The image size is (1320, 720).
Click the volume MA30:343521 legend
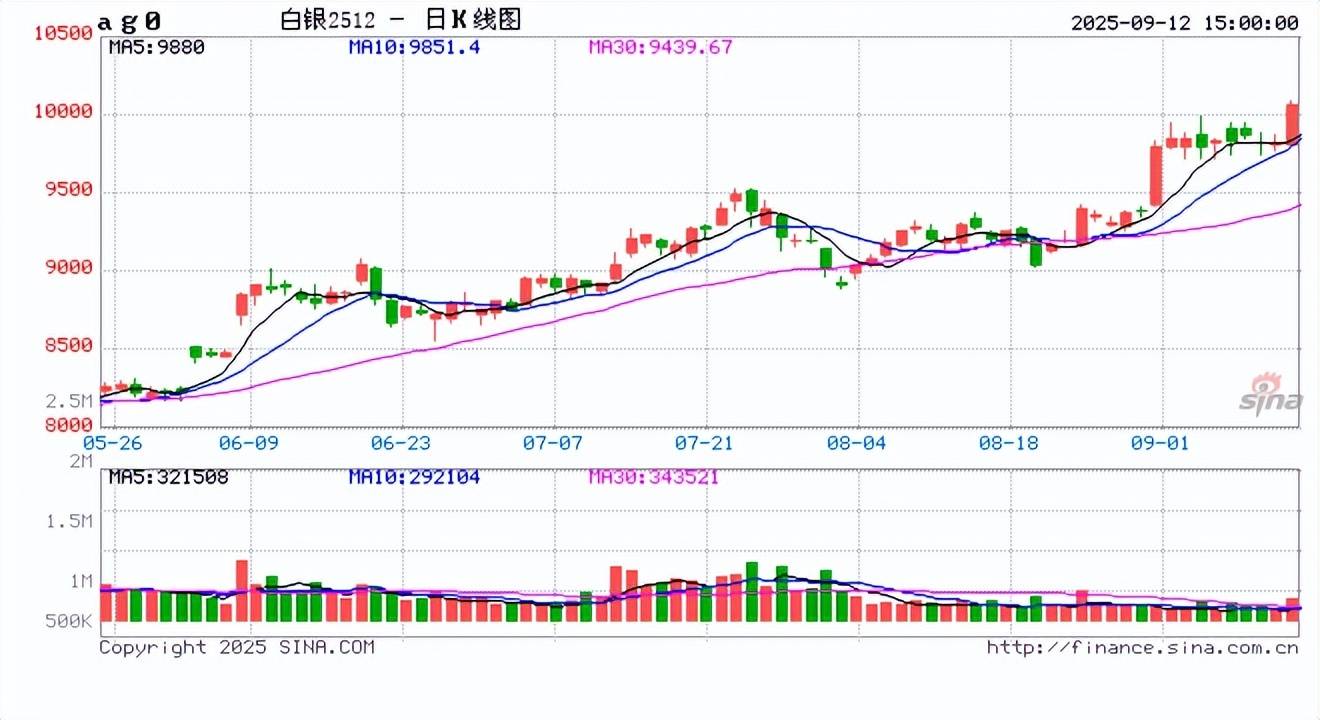(653, 477)
